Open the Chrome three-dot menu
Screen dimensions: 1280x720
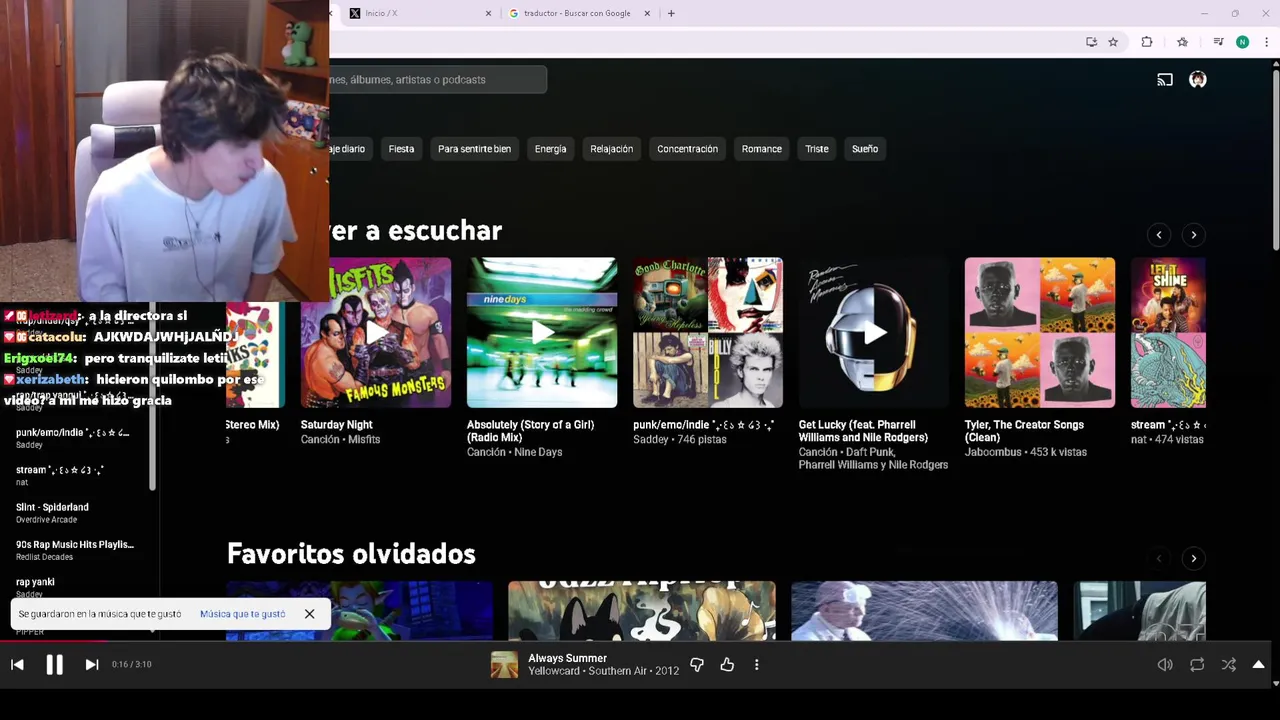(1267, 42)
